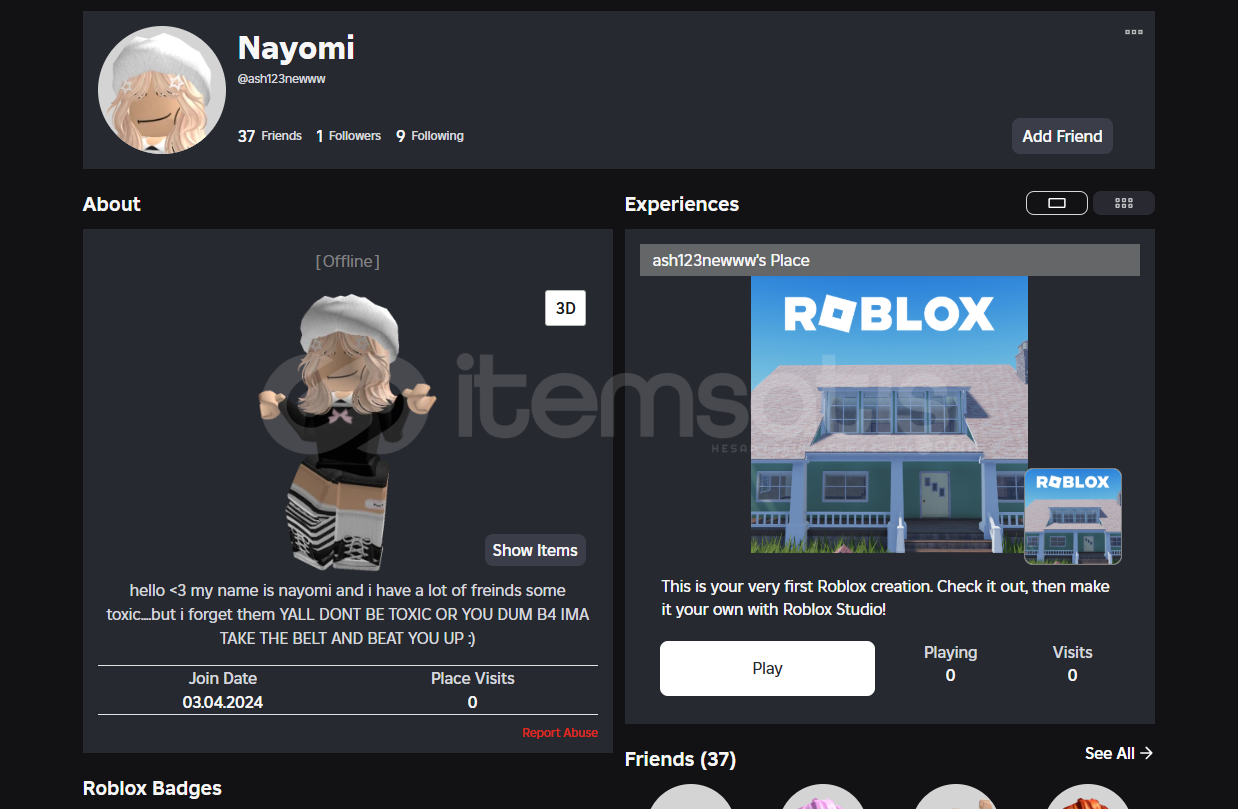Click the Add Friend button

point(1062,136)
